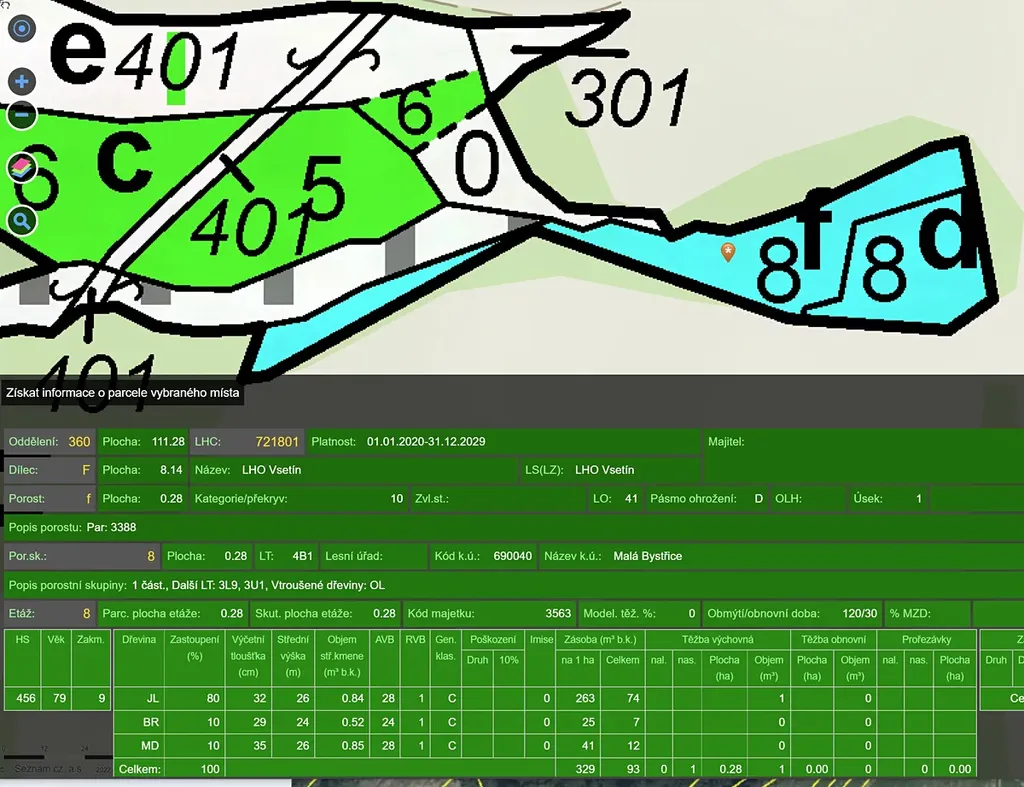Click the locate-me target icon
The width and height of the screenshot is (1024, 787).
(x=21, y=28)
